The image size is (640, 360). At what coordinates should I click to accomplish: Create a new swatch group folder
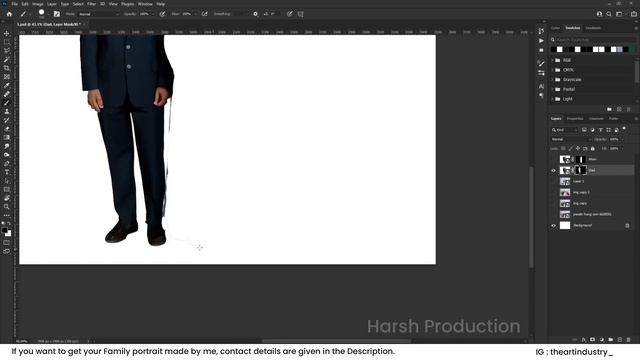click(x=609, y=109)
